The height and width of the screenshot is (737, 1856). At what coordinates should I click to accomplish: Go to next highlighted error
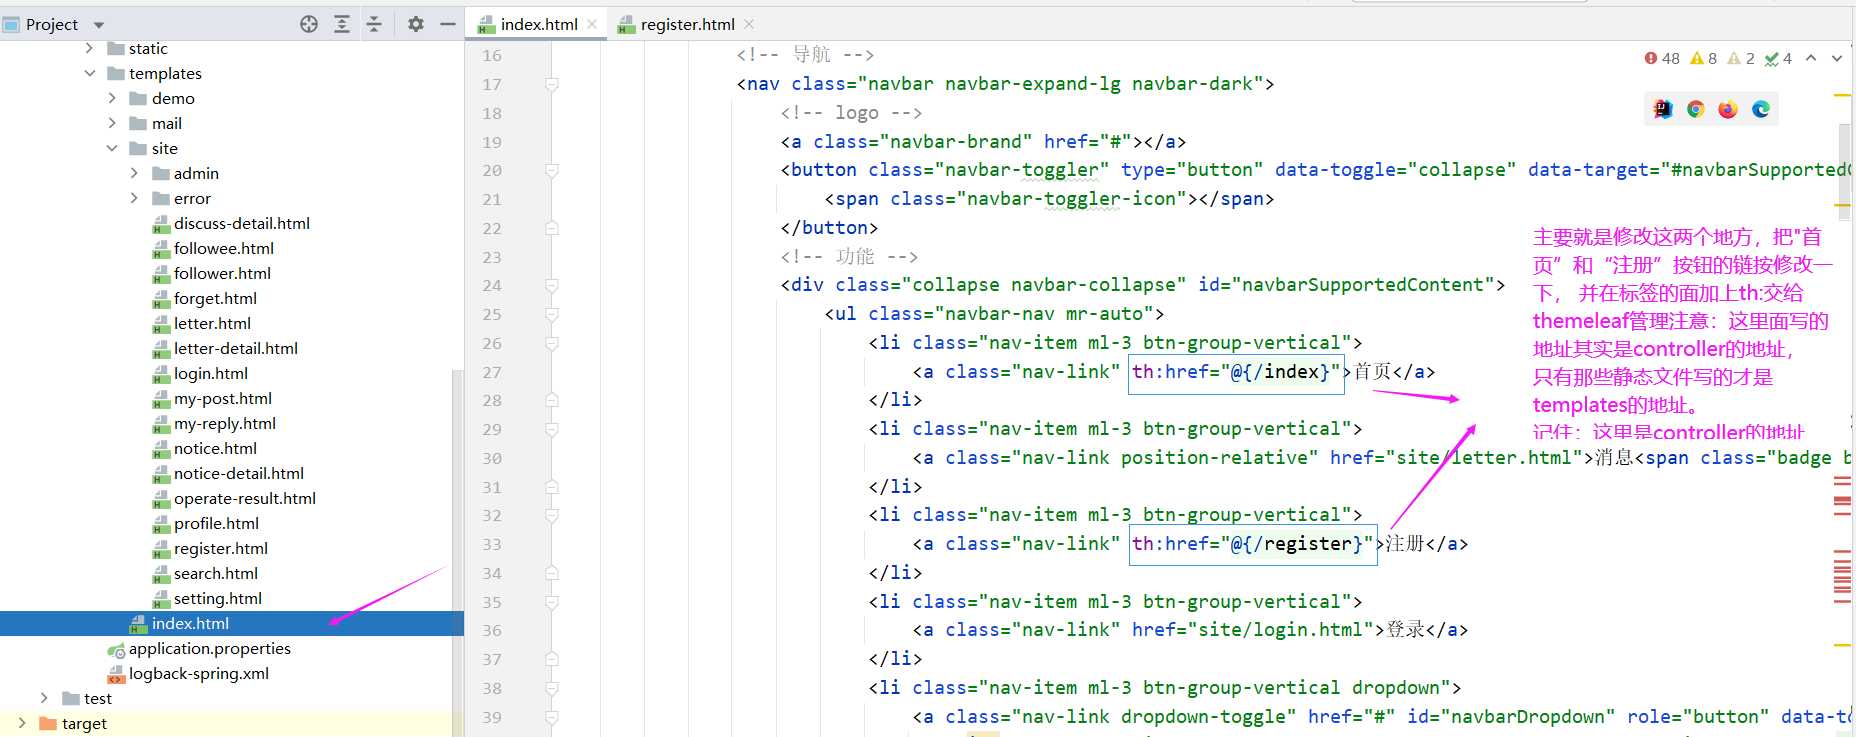pyautogui.click(x=1837, y=58)
